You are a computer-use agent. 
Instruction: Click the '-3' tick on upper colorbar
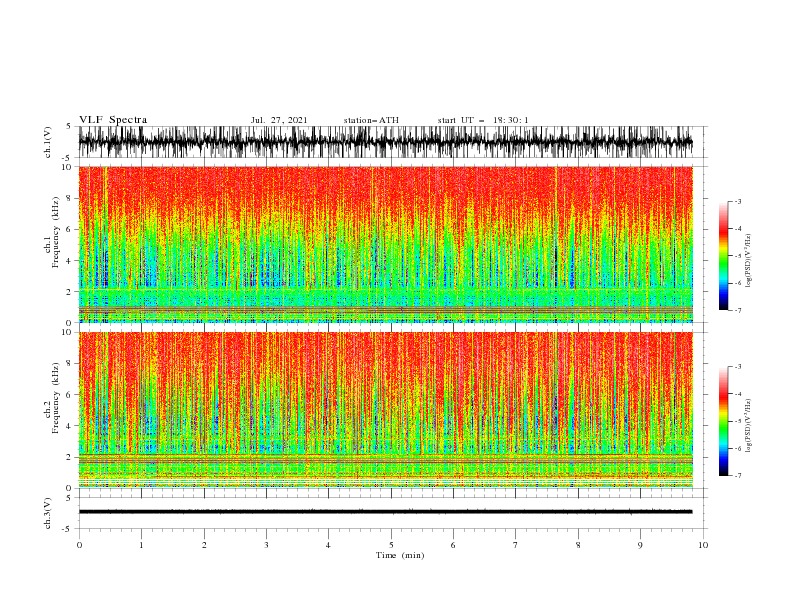pyautogui.click(x=737, y=201)
